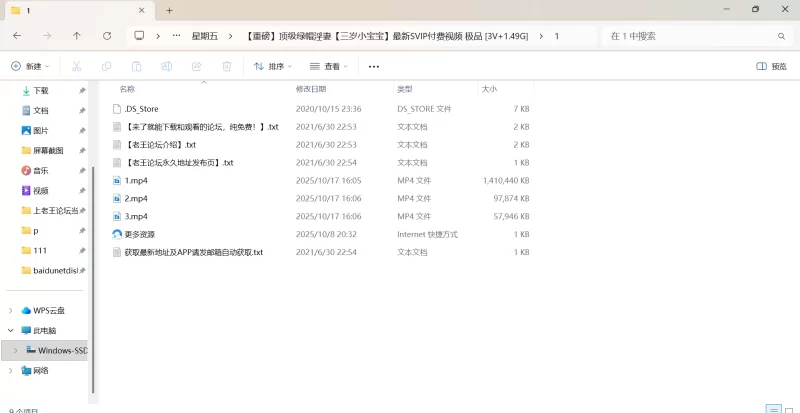Refresh the current folder view
The width and height of the screenshot is (800, 413).
[107, 36]
